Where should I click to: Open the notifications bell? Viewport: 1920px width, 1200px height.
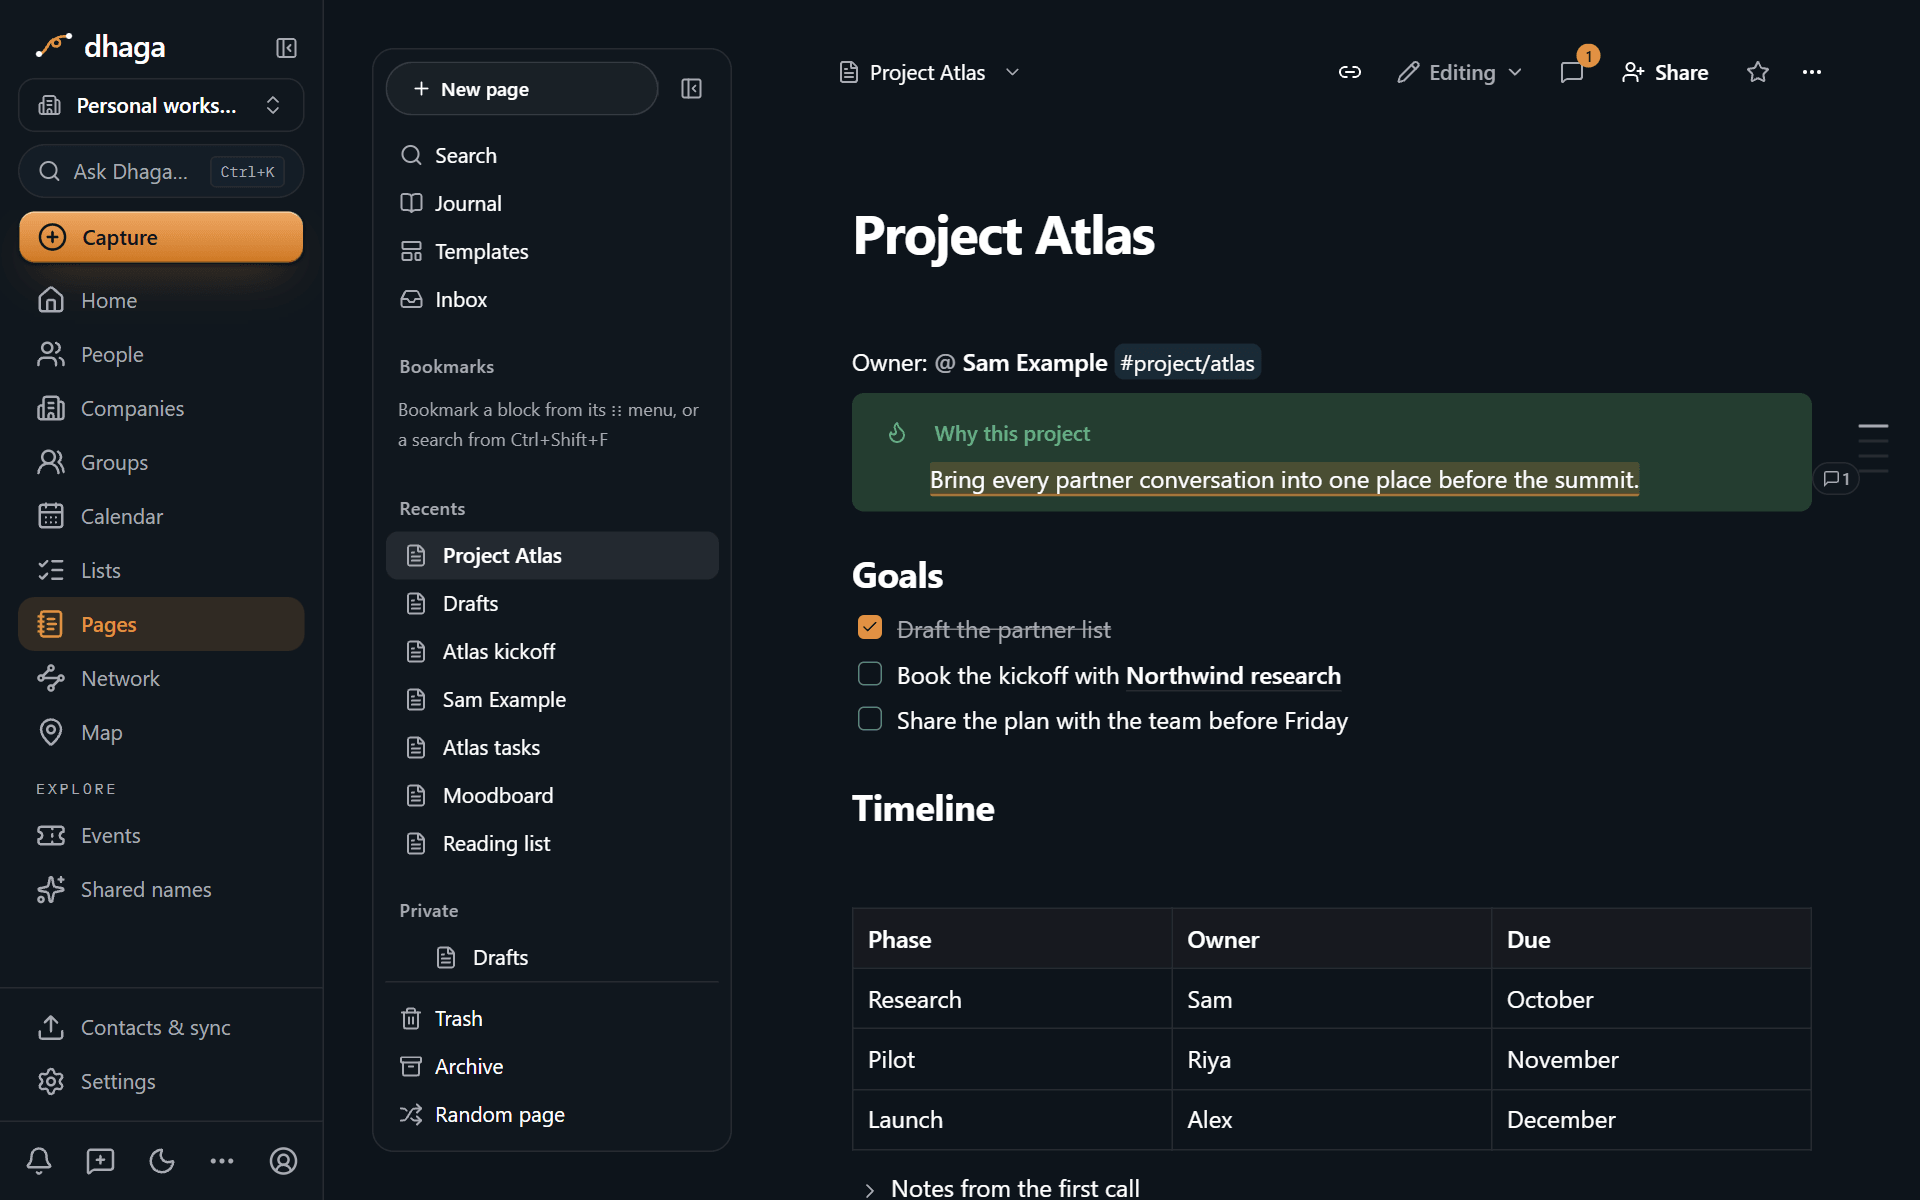tap(39, 1161)
